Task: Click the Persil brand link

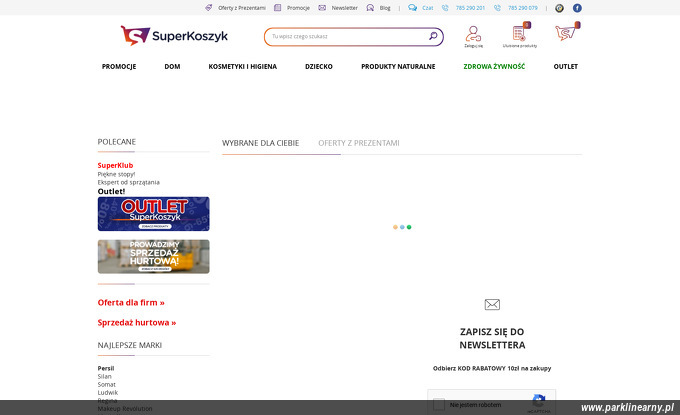Action: [106, 368]
